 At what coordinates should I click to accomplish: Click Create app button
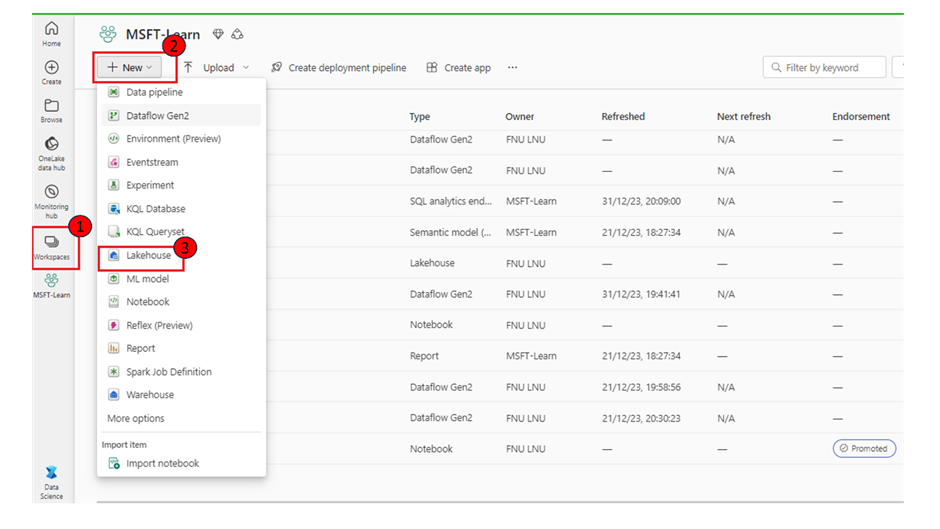coord(459,67)
